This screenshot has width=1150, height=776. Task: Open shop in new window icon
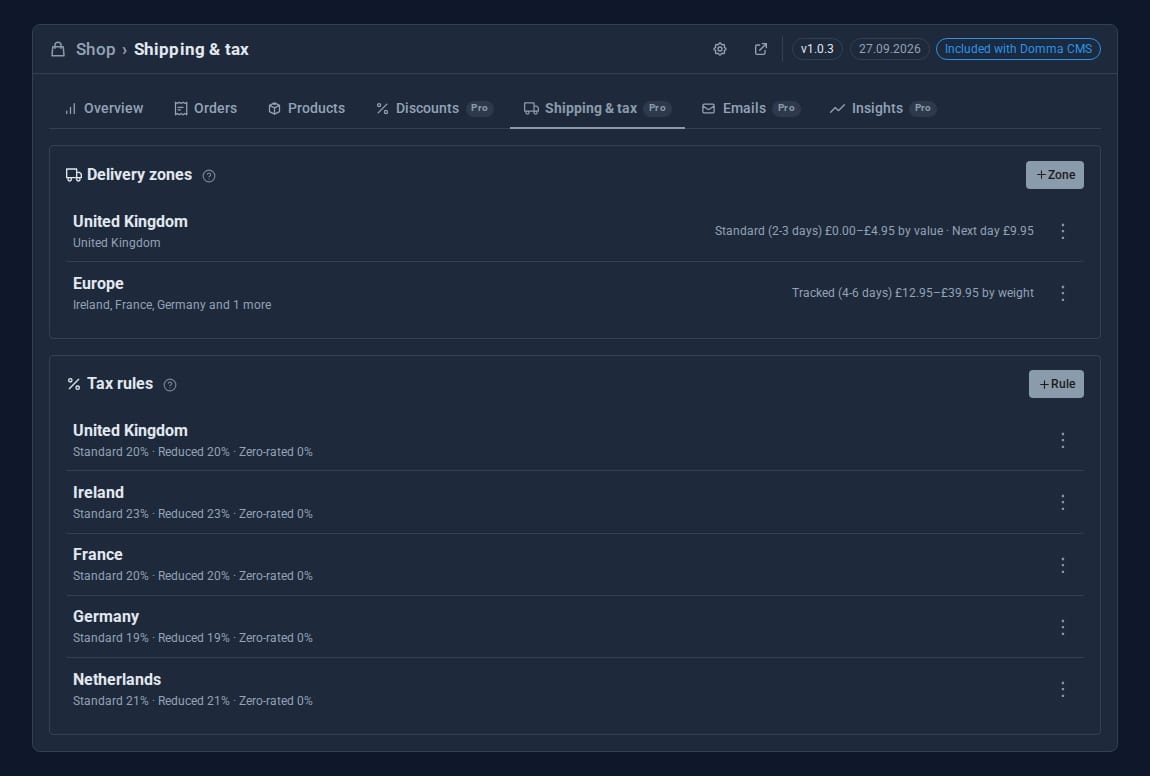tap(761, 49)
